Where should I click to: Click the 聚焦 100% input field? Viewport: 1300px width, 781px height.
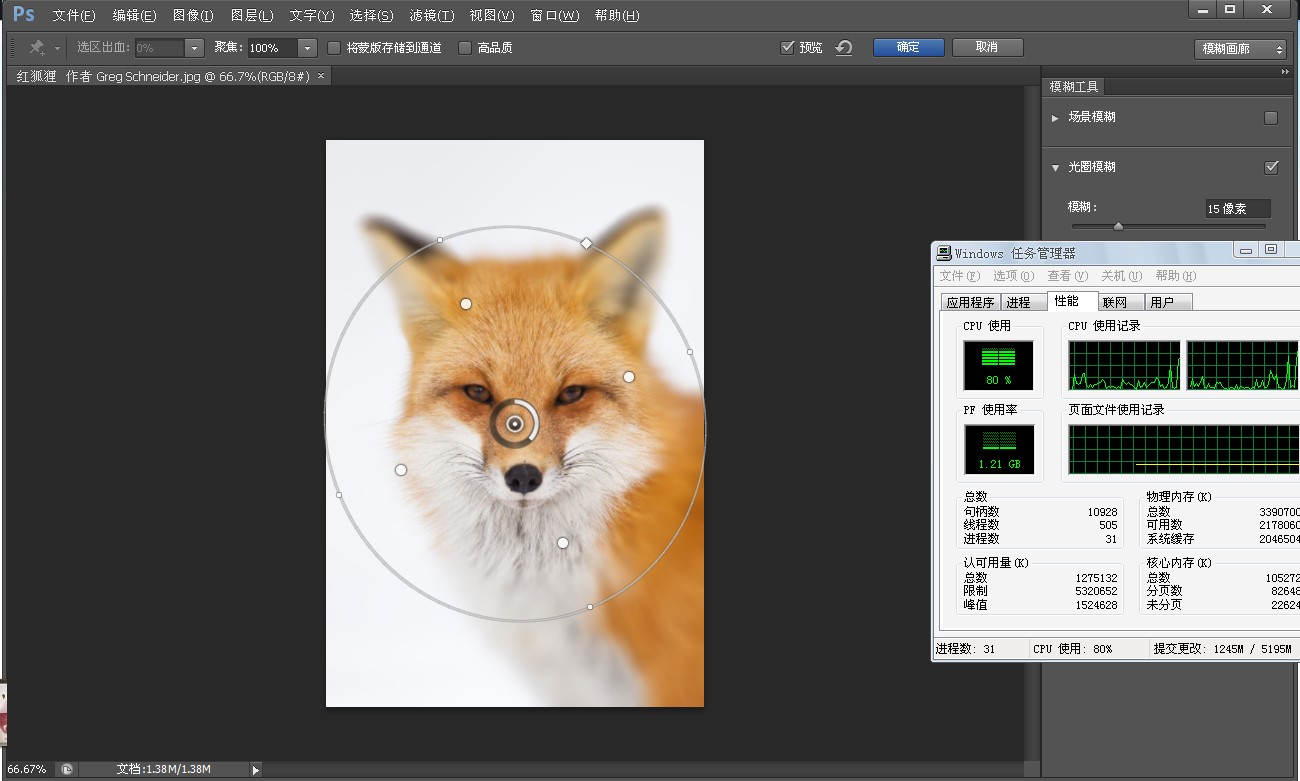[272, 48]
